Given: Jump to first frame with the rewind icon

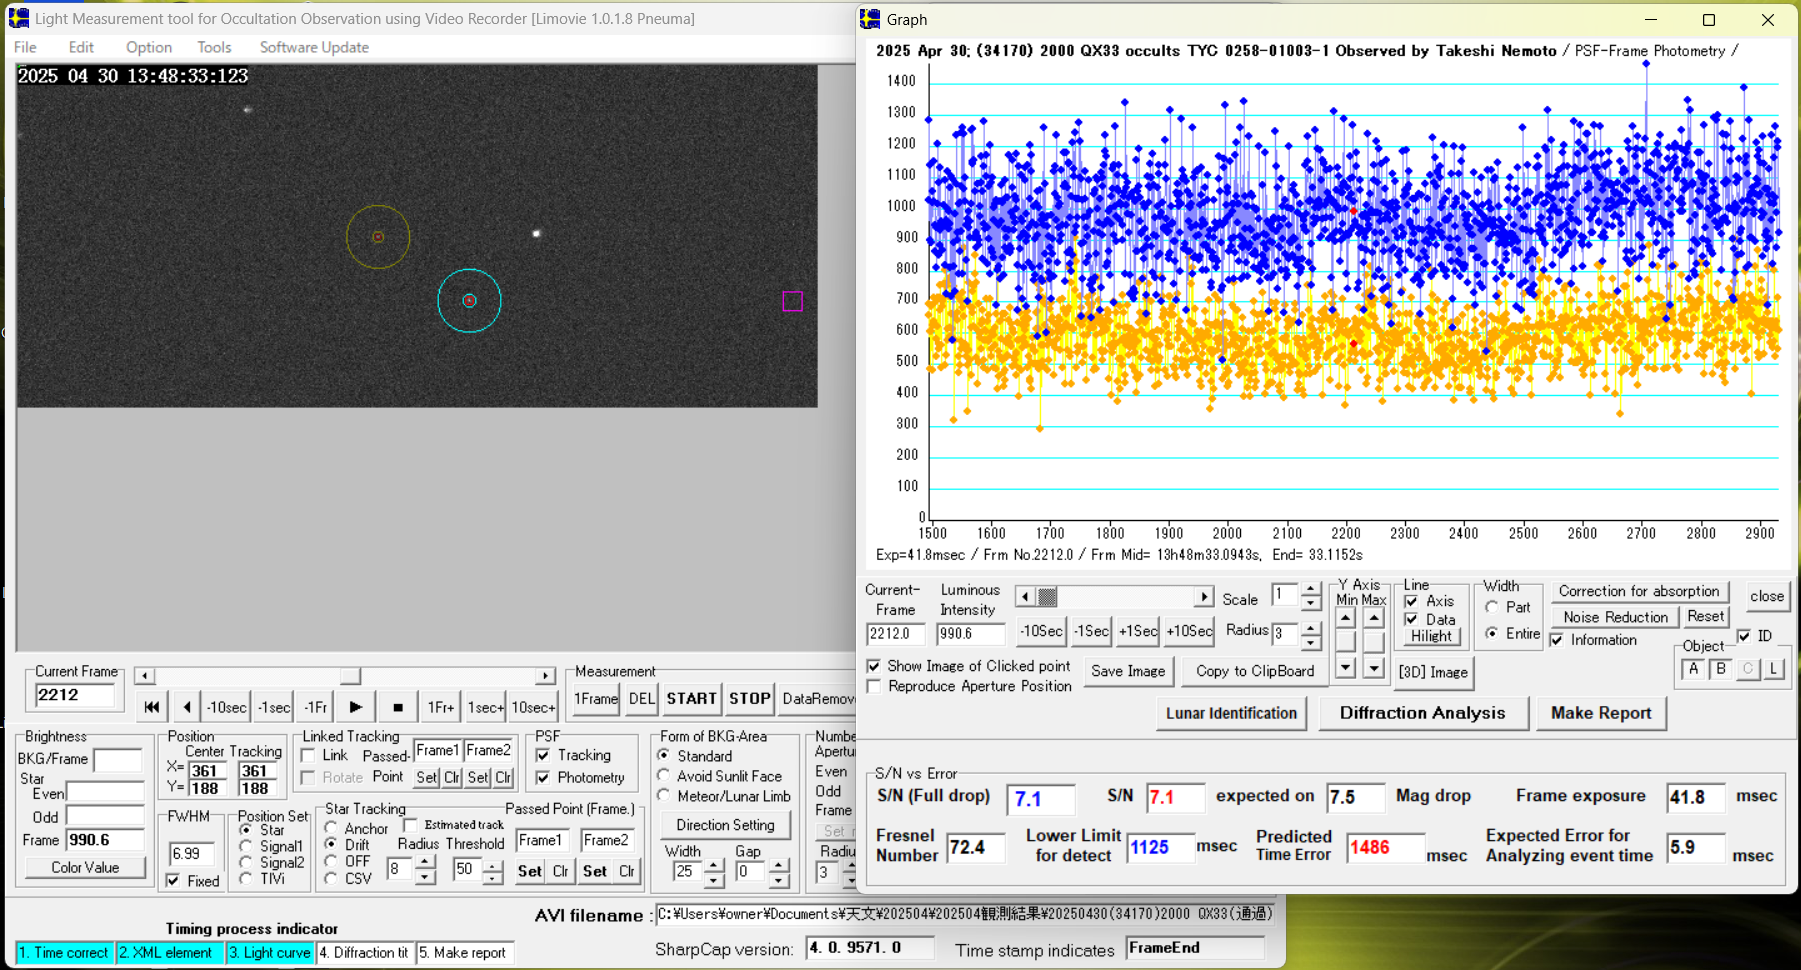Looking at the screenshot, I should (x=151, y=707).
